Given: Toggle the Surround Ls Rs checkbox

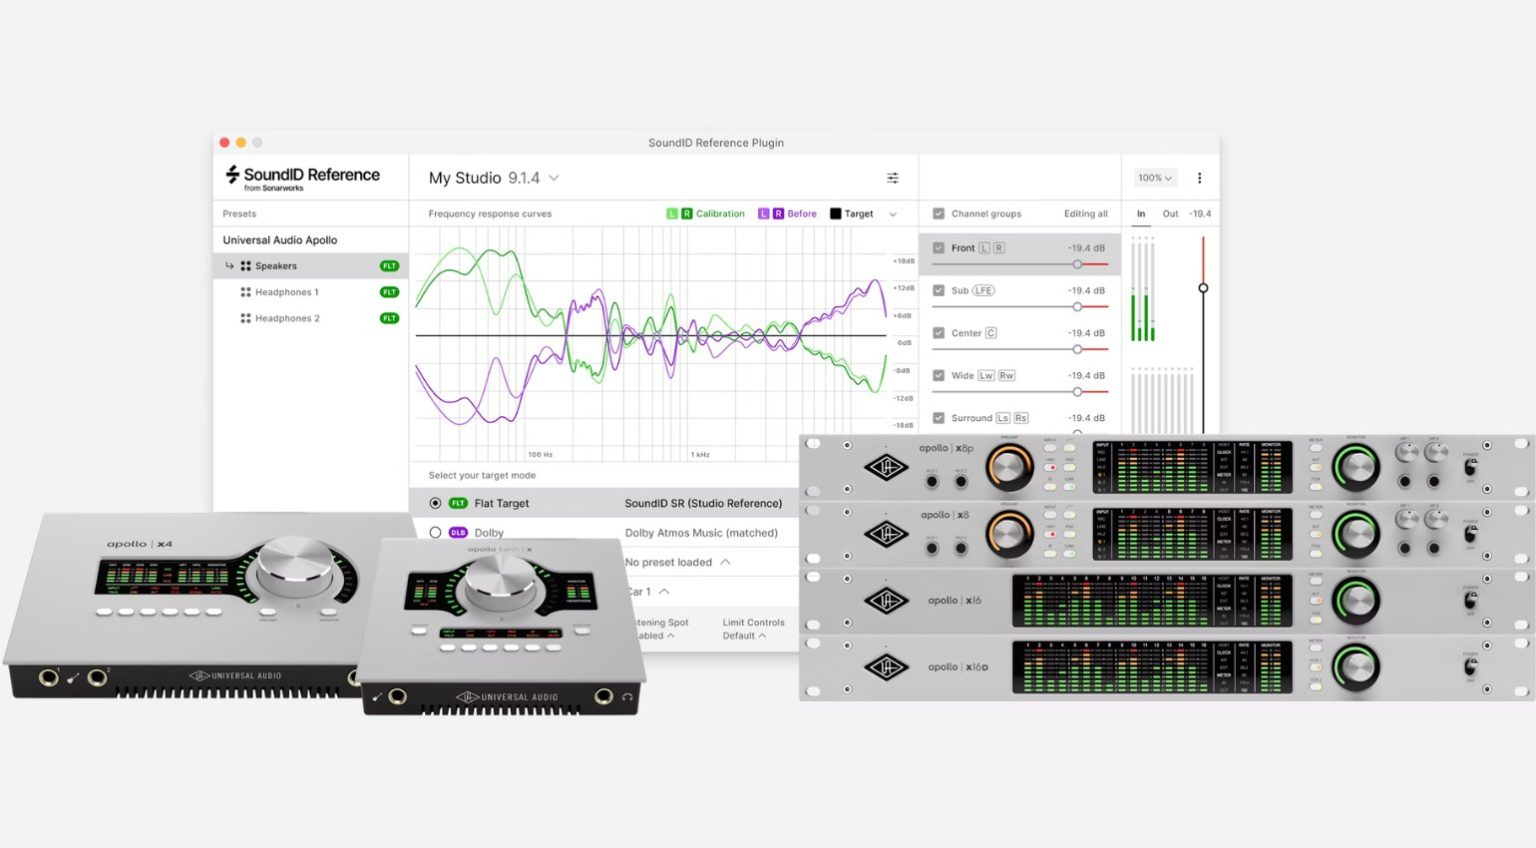Looking at the screenshot, I should (938, 417).
